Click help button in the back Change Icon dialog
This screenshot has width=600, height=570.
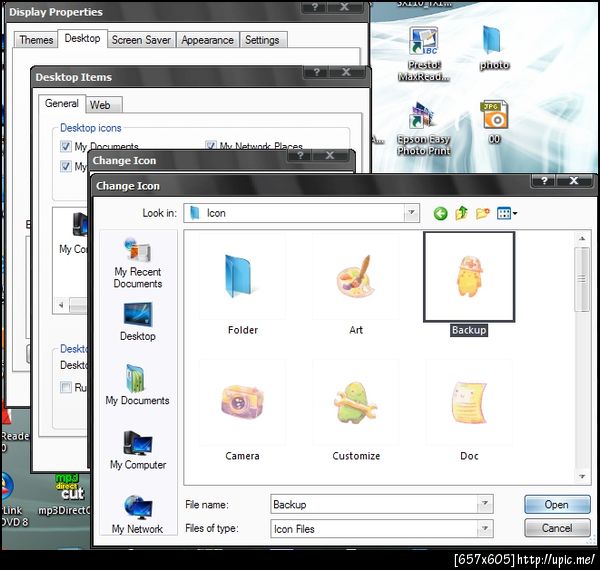(x=300, y=155)
